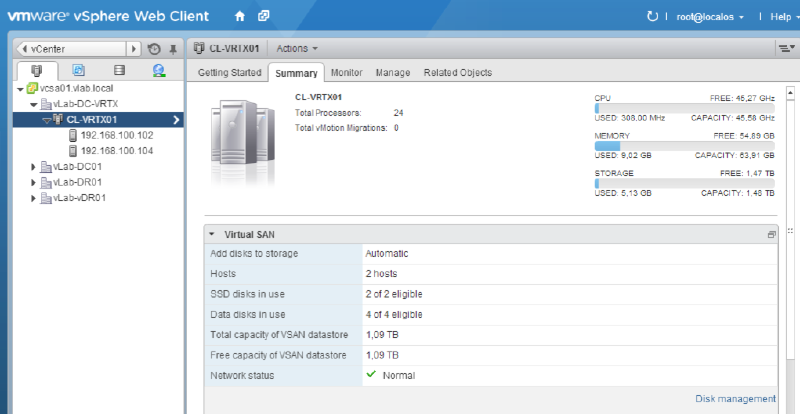
Task: Open the Help menu
Action: point(785,17)
